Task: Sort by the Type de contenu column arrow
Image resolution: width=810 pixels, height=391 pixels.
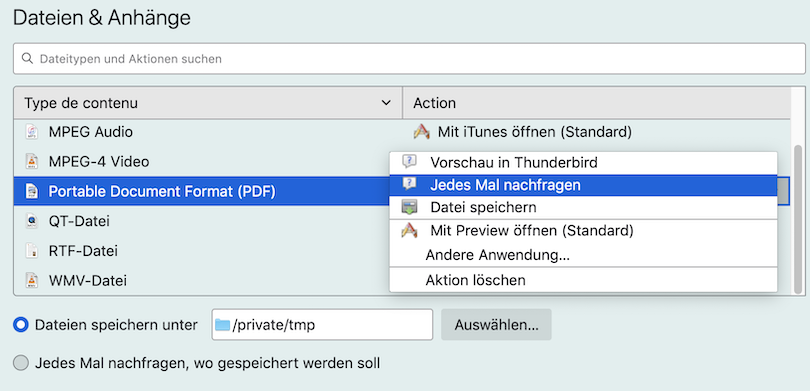Action: pyautogui.click(x=386, y=103)
